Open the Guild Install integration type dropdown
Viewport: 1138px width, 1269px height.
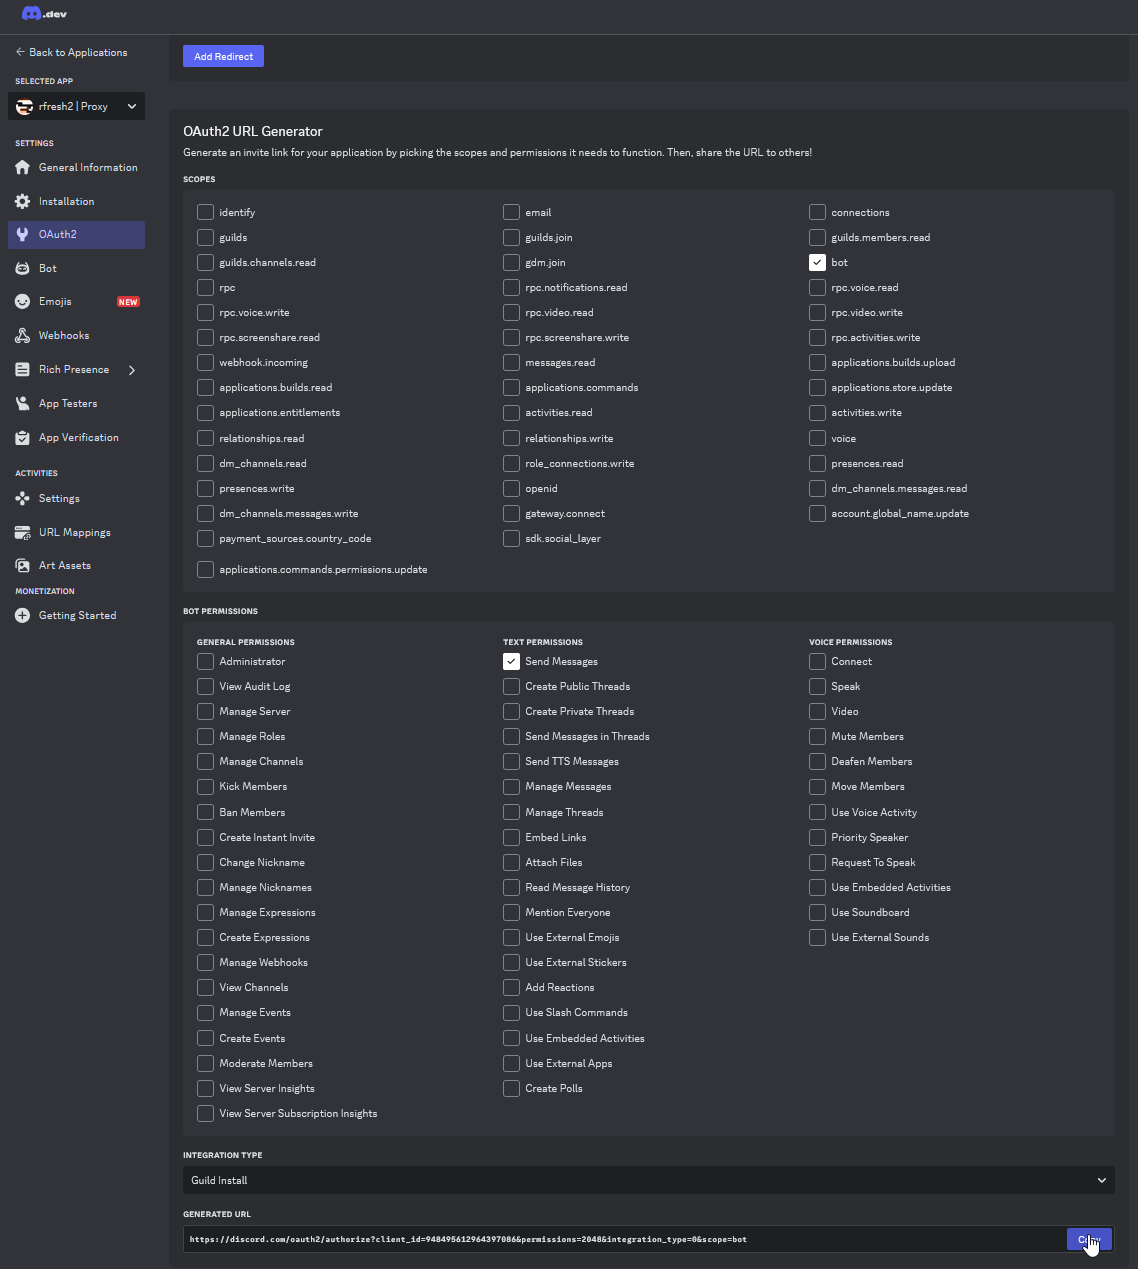(648, 1180)
